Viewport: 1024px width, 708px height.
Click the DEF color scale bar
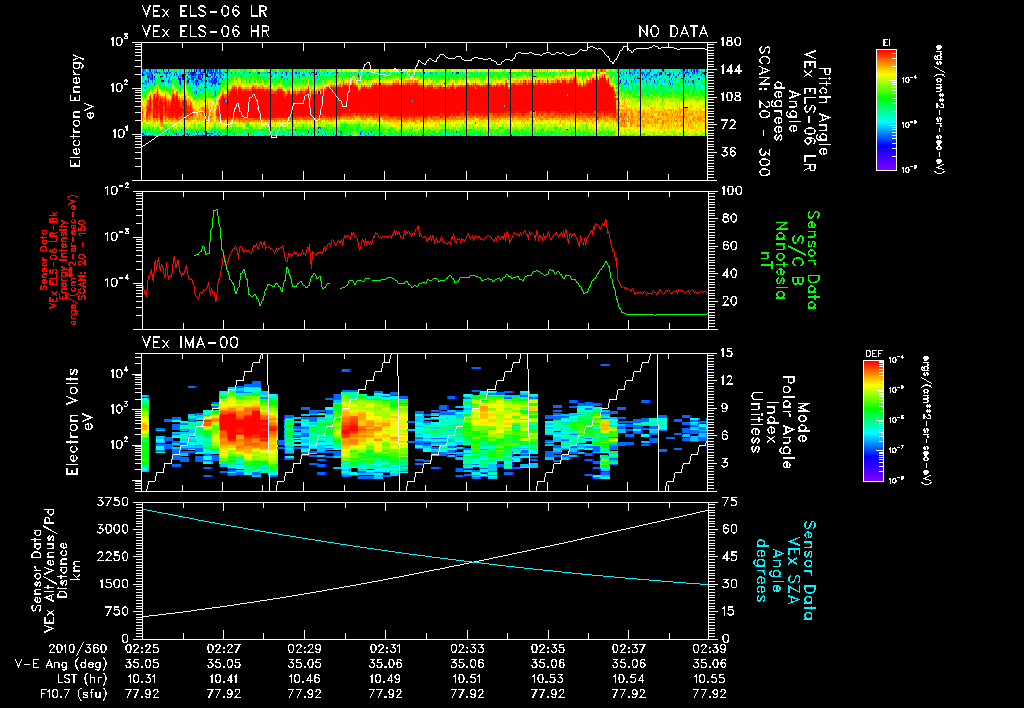pyautogui.click(x=874, y=420)
